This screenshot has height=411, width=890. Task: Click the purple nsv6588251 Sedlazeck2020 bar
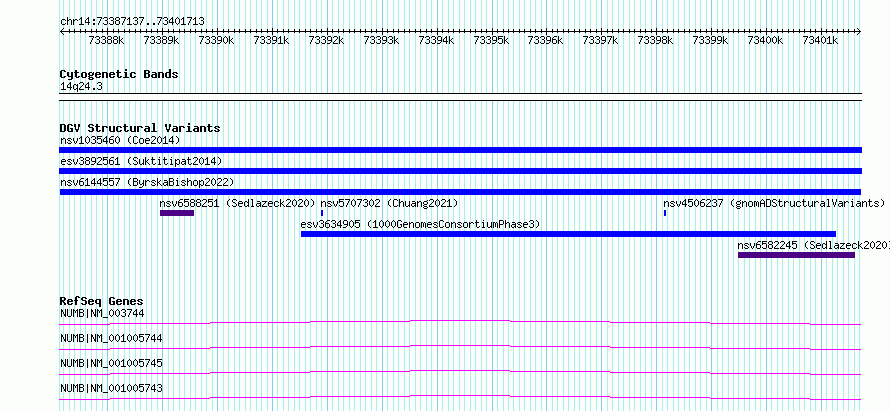[x=177, y=213]
